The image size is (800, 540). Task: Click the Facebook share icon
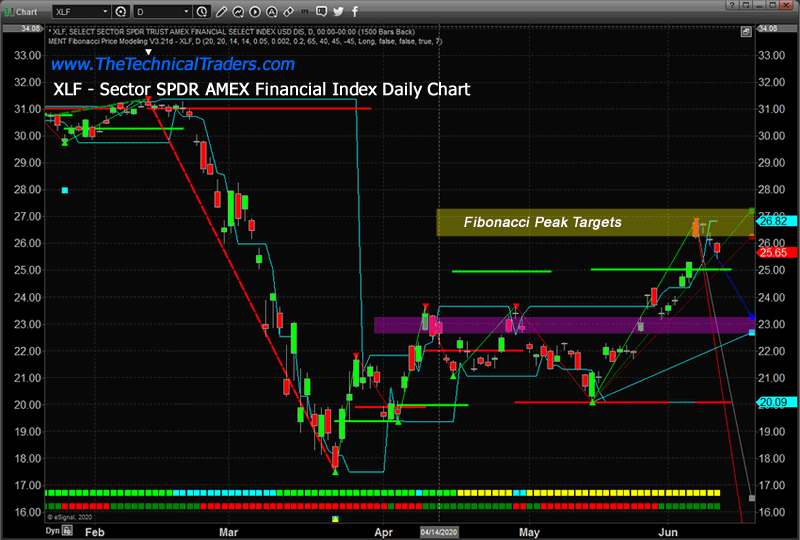point(355,12)
